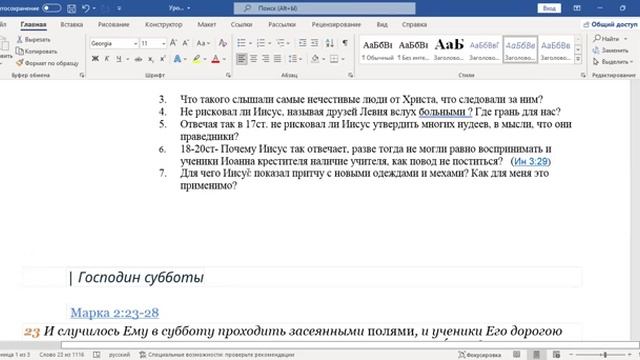Undo the last action
This screenshot has width=640, height=360.
[86, 8]
